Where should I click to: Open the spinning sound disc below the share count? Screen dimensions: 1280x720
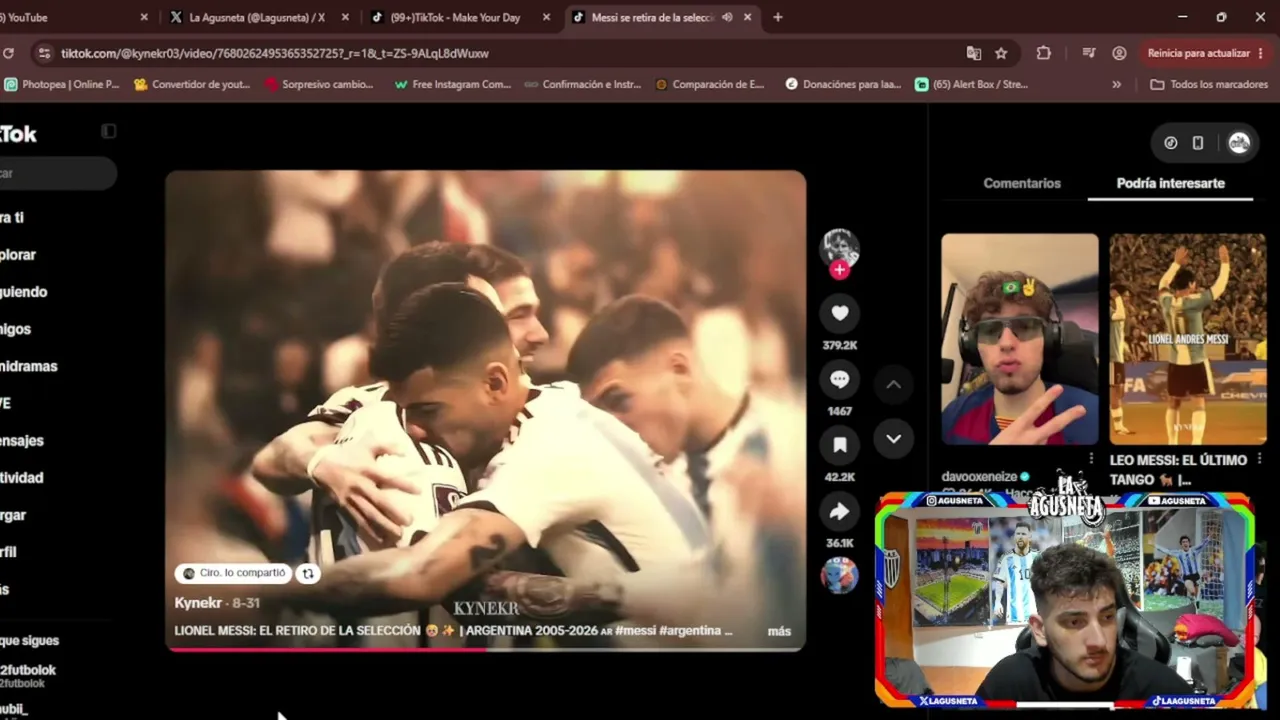pyautogui.click(x=839, y=576)
